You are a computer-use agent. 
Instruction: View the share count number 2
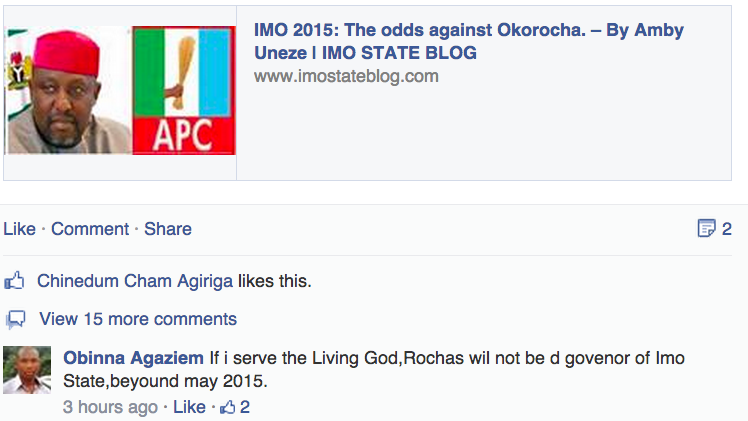click(727, 229)
